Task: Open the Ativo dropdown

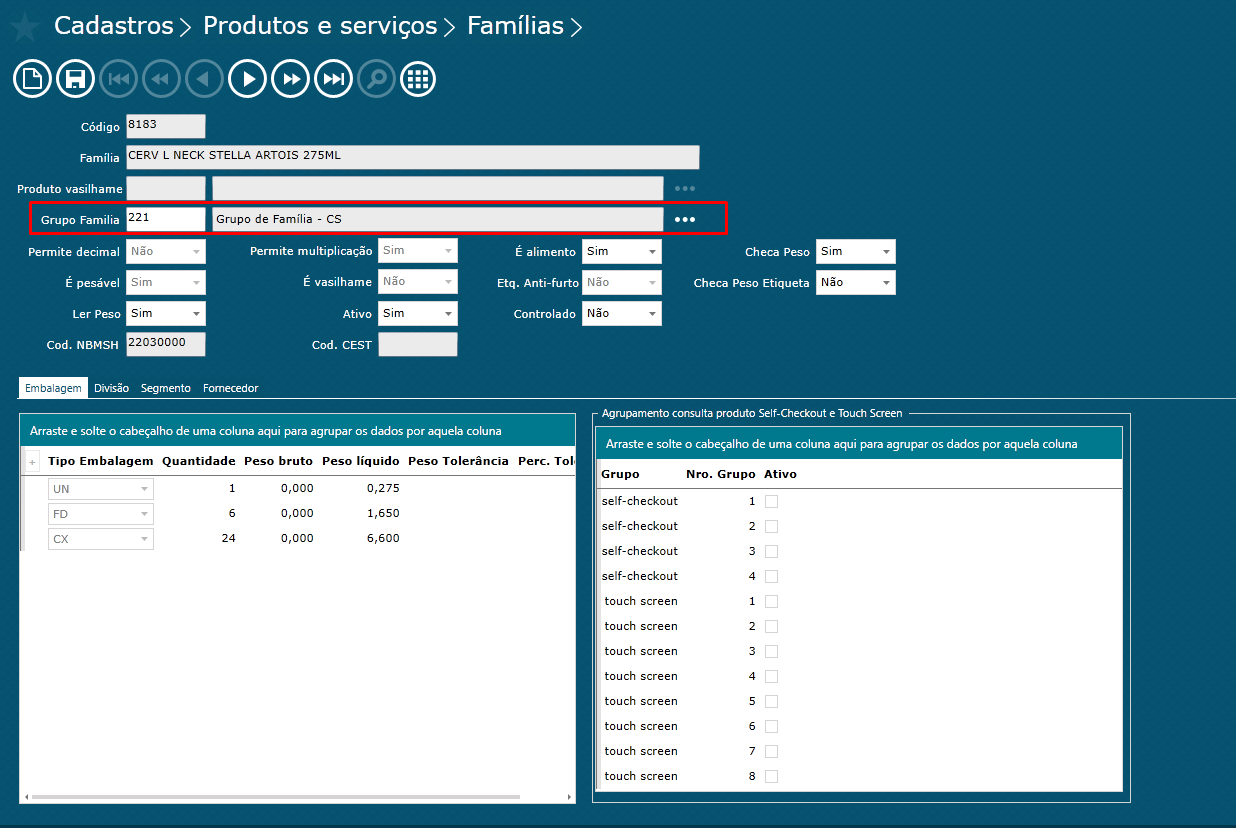Action: [x=418, y=314]
